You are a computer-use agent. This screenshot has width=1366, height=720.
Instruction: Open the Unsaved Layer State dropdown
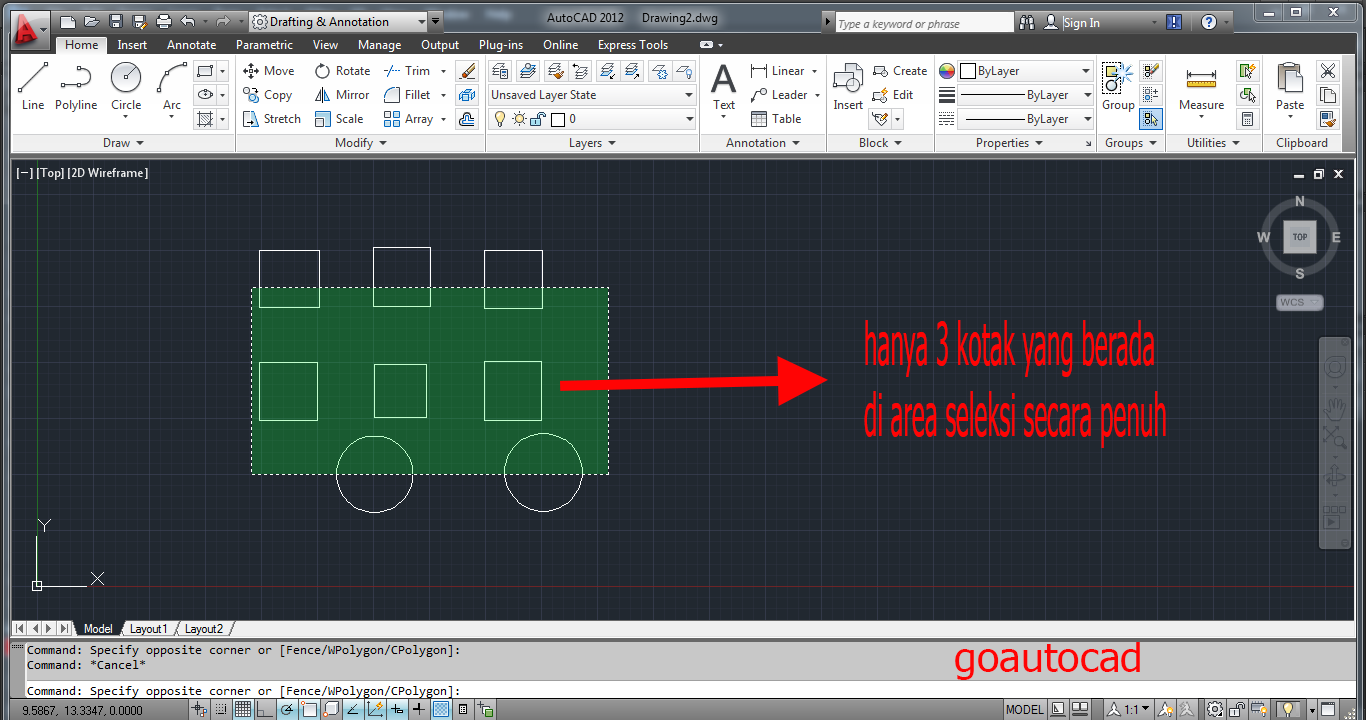point(686,94)
